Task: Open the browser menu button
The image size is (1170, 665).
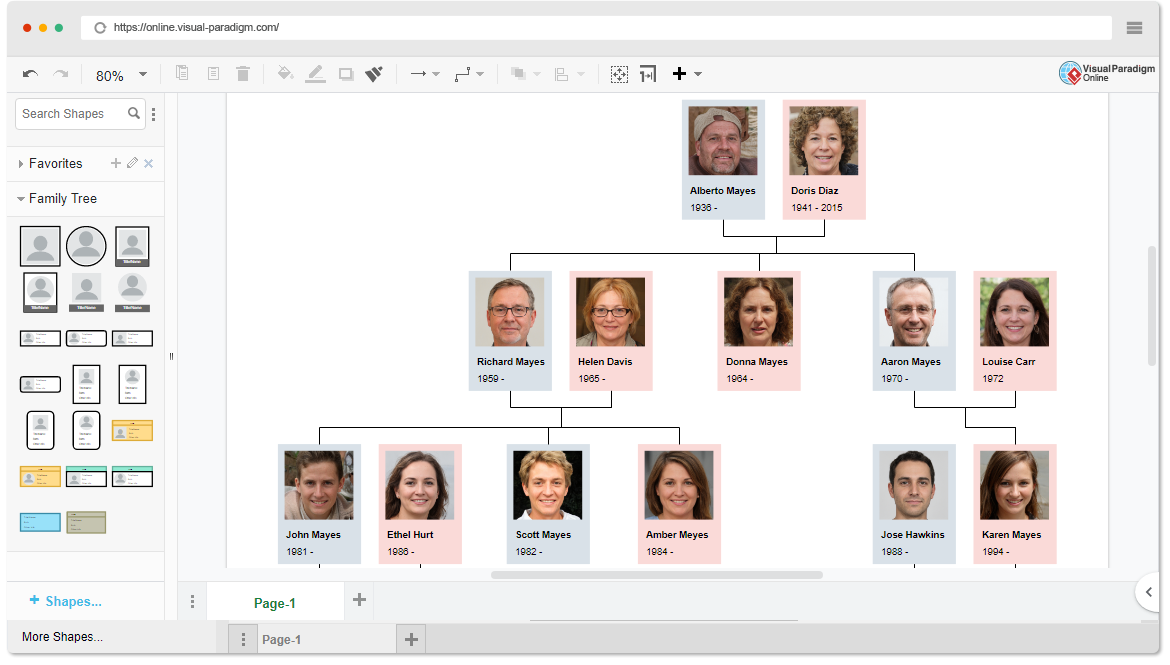Action: 1134,27
